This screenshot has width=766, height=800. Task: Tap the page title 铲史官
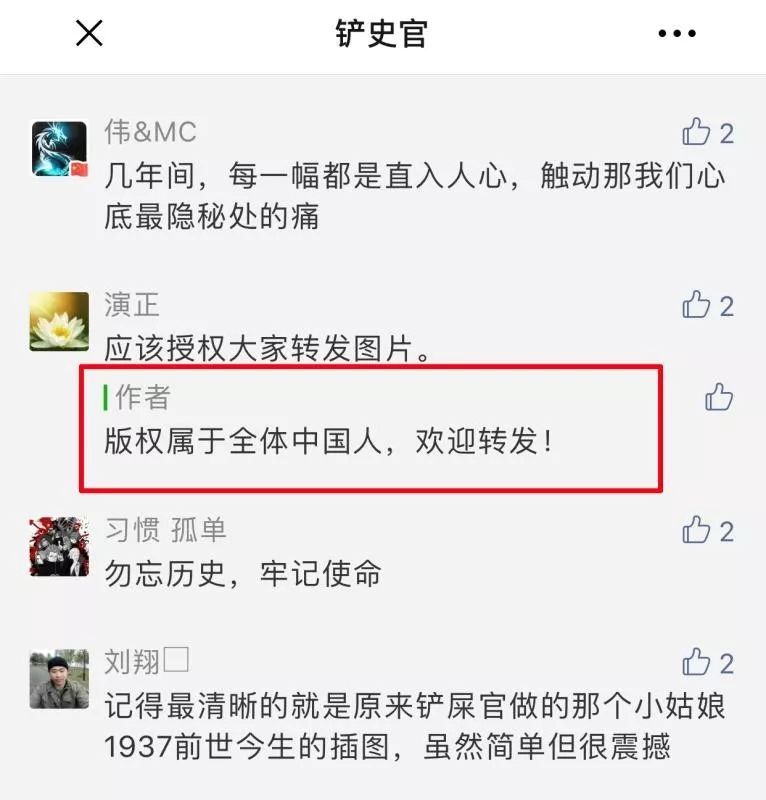click(381, 34)
